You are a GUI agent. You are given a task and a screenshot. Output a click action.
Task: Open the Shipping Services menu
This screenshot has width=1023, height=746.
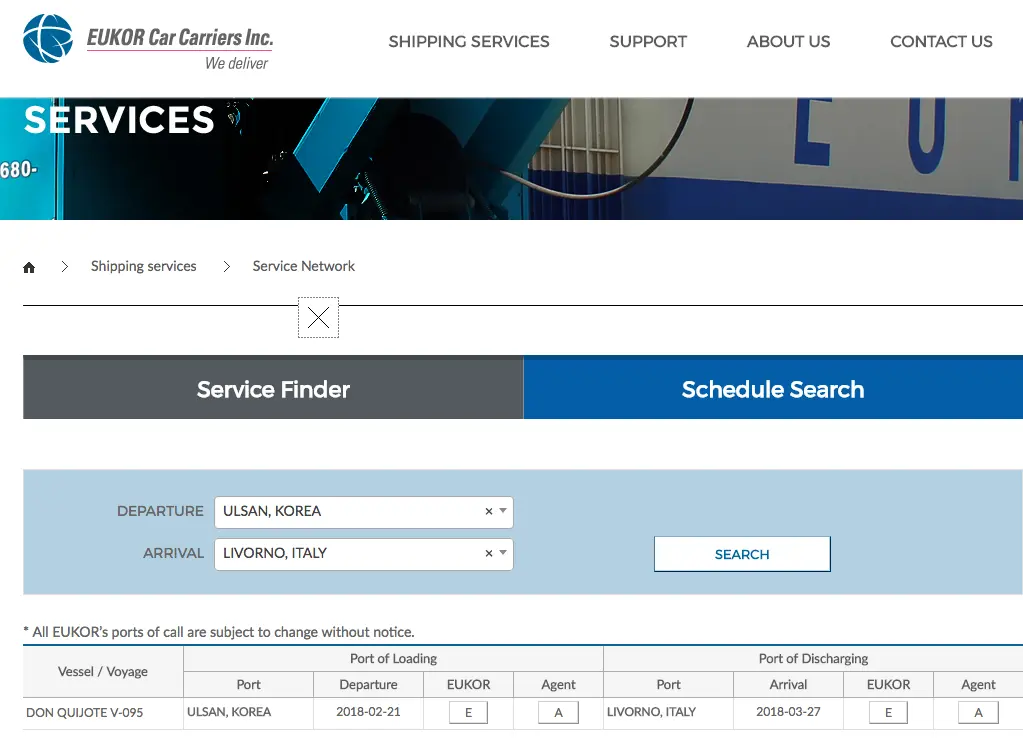pyautogui.click(x=469, y=42)
